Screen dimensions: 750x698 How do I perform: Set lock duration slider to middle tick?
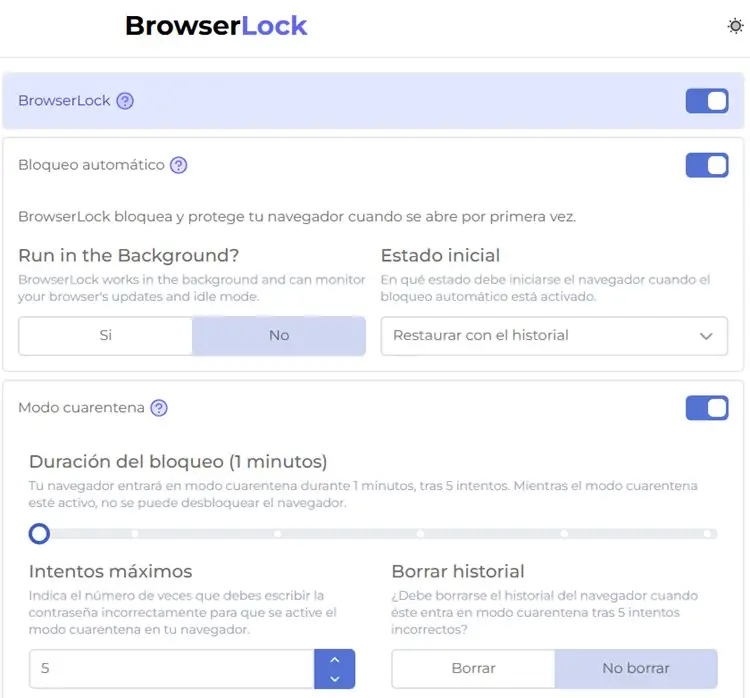pos(420,533)
